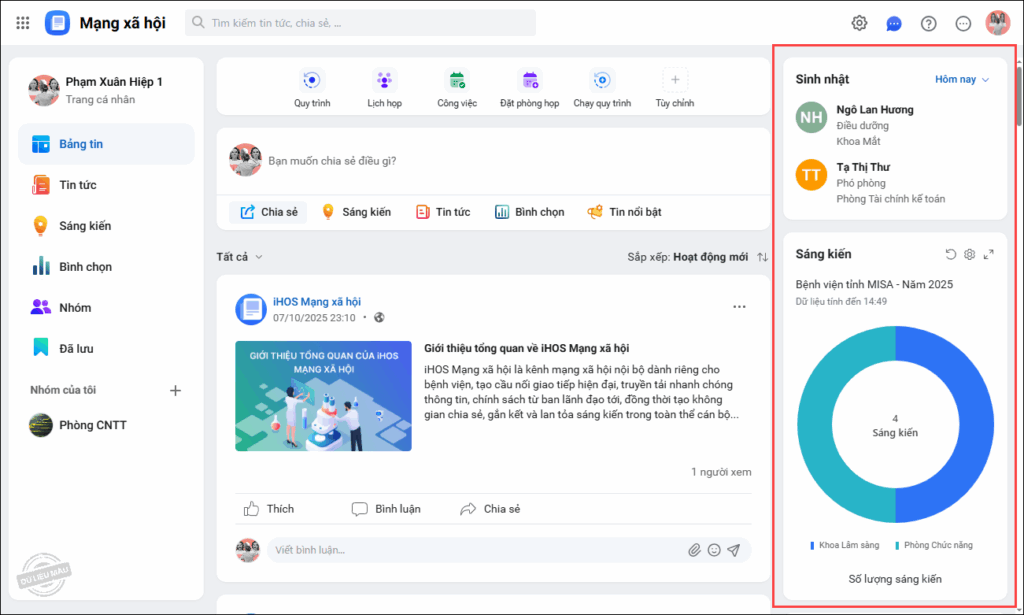
Task: Click dark blue Khoa Lâm sàng chart segment
Action: 976,424
